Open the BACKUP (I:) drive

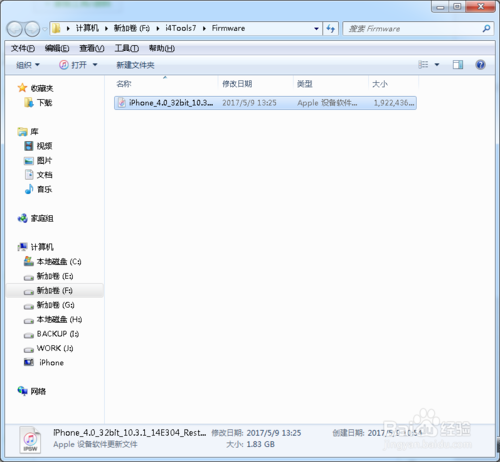[x=58, y=334]
